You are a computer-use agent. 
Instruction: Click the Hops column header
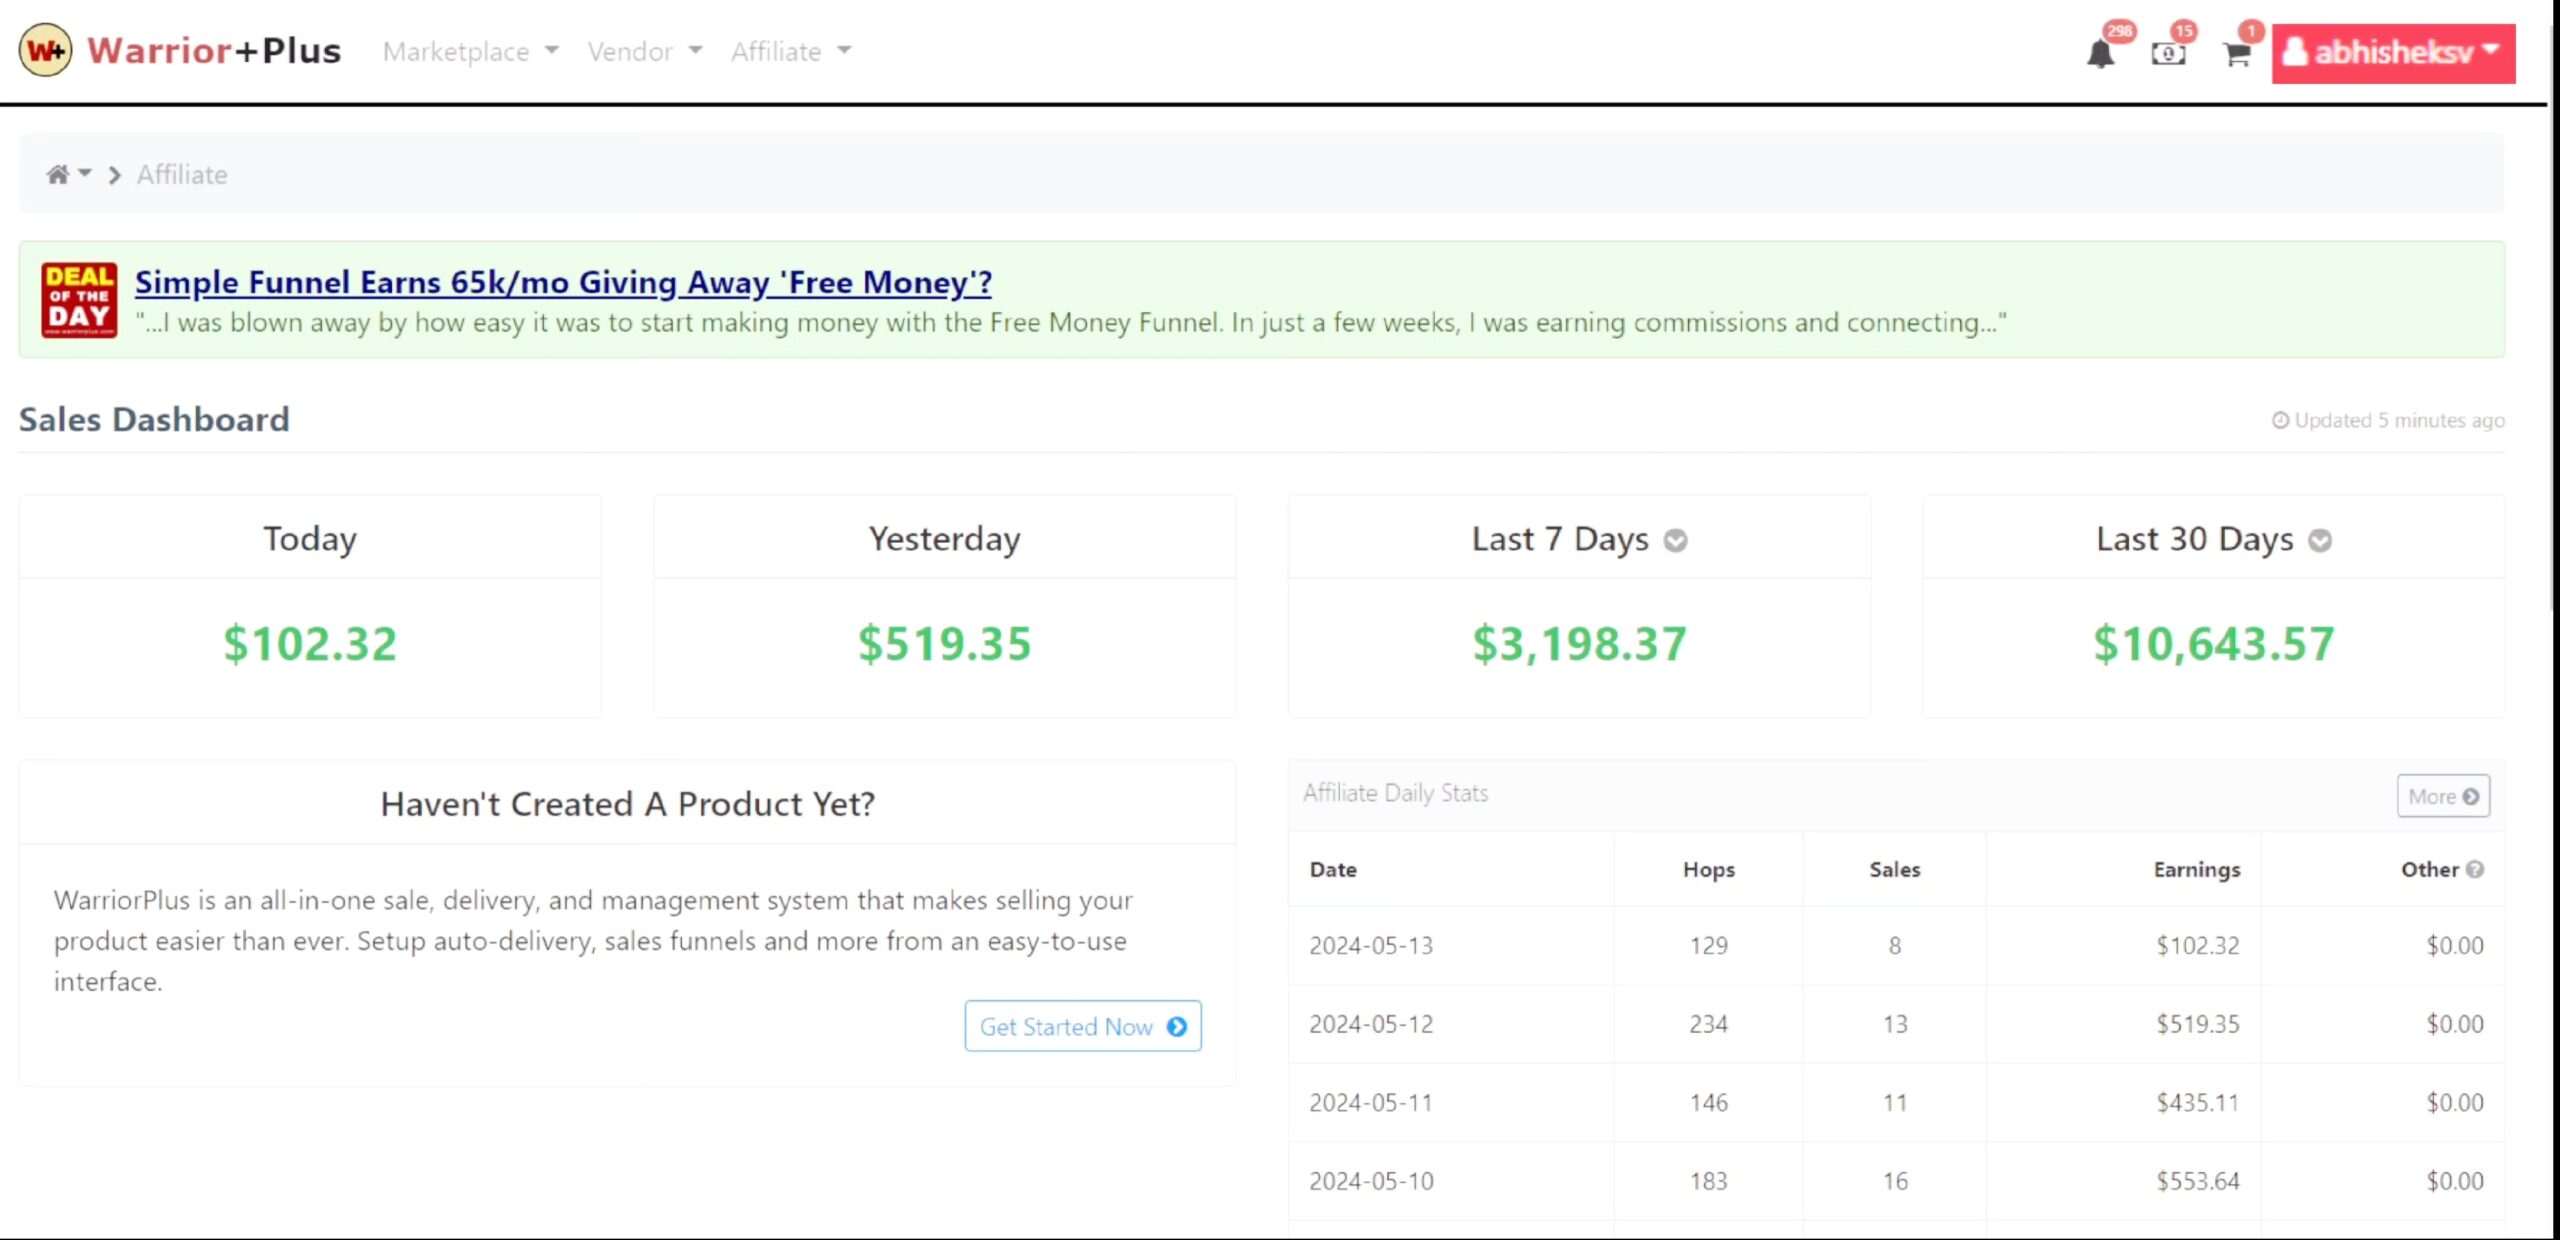pos(1709,869)
